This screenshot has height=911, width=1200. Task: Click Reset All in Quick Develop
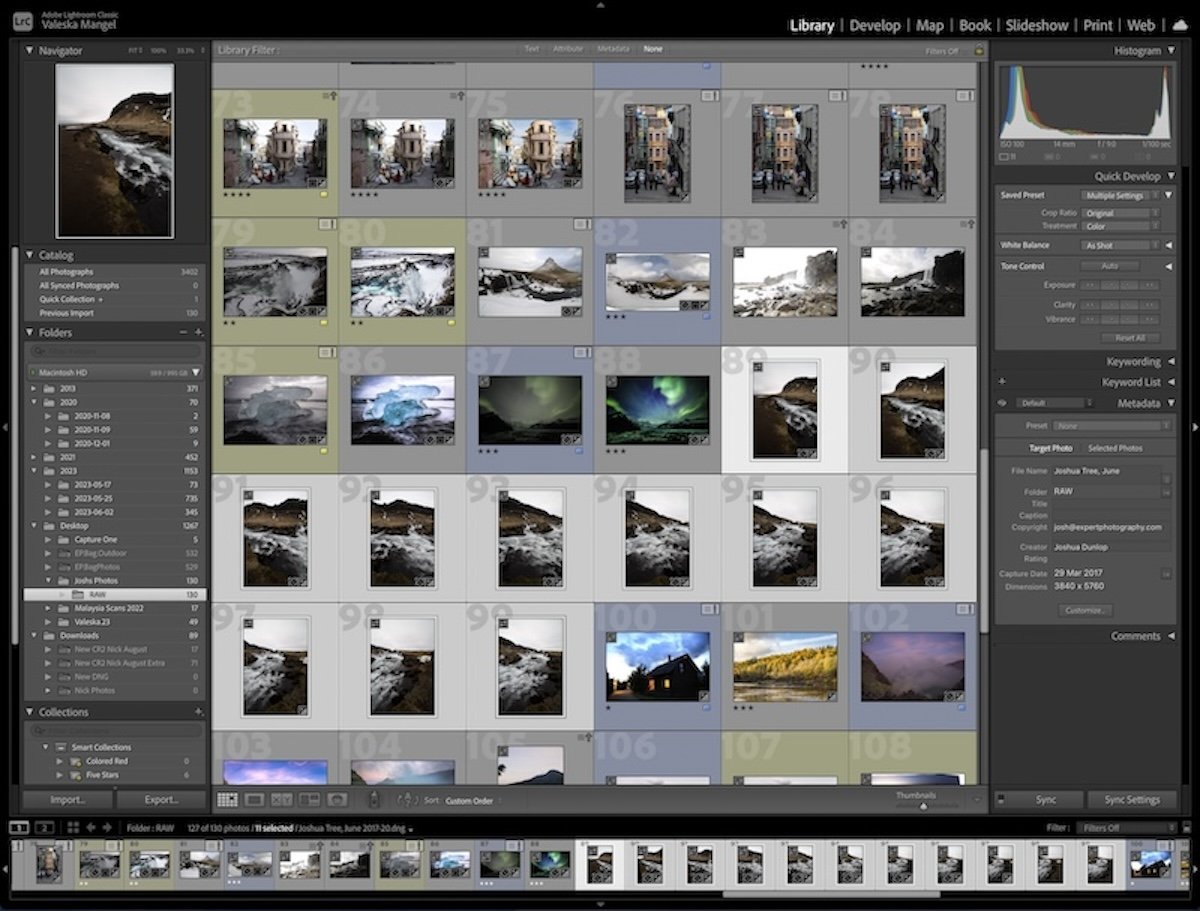click(1131, 337)
